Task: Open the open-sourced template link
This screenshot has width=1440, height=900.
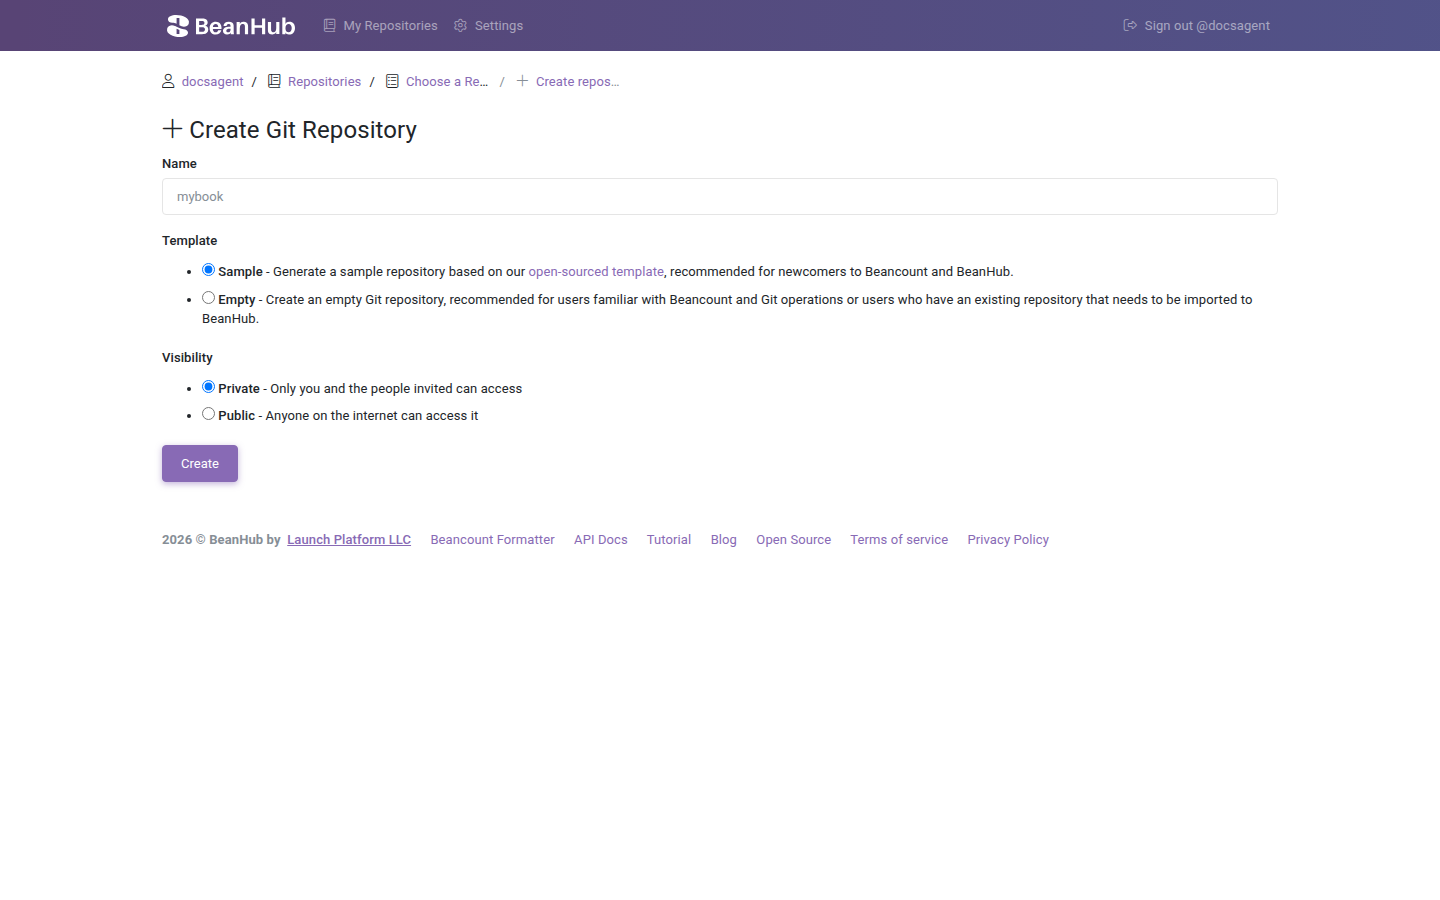Action: (x=596, y=272)
